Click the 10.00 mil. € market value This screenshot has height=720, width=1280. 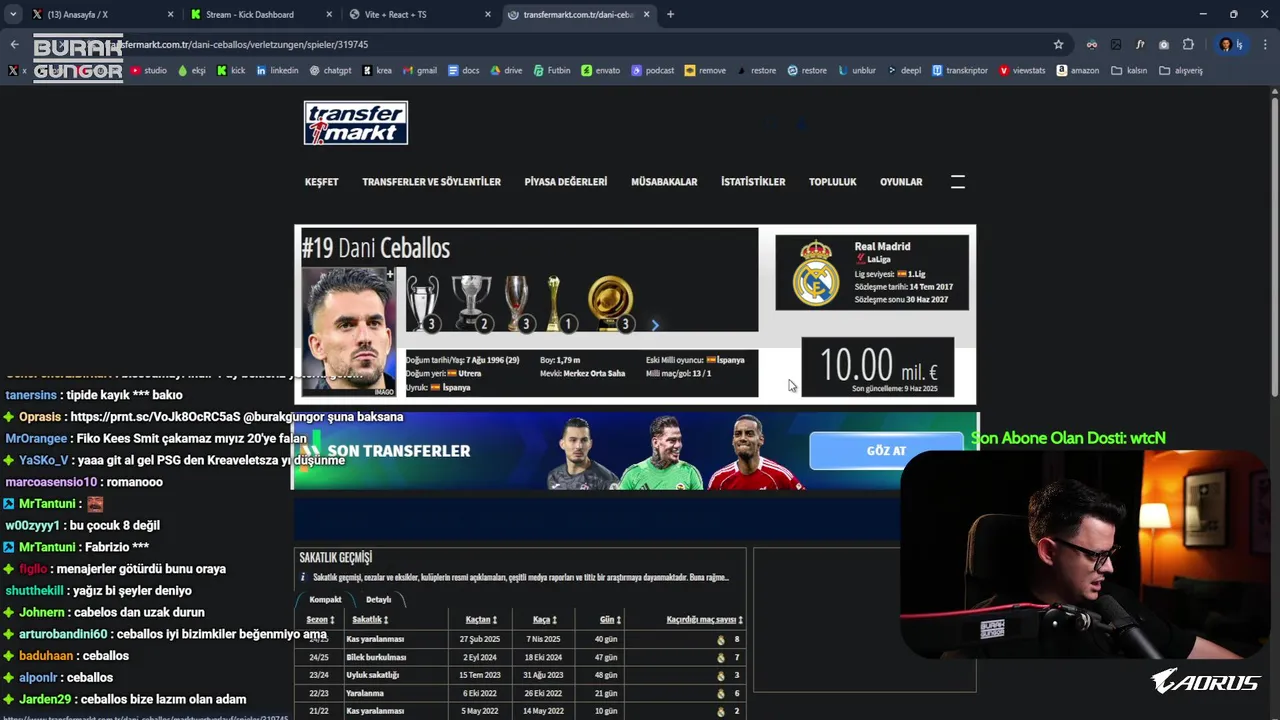pos(877,367)
